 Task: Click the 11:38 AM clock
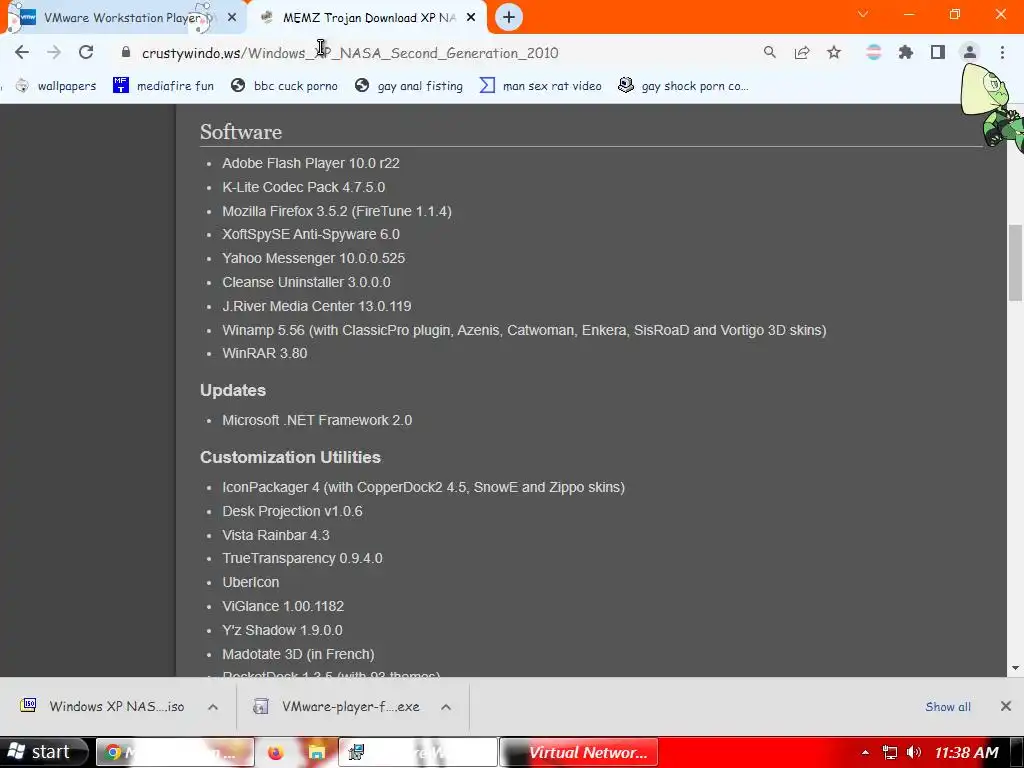(x=967, y=752)
